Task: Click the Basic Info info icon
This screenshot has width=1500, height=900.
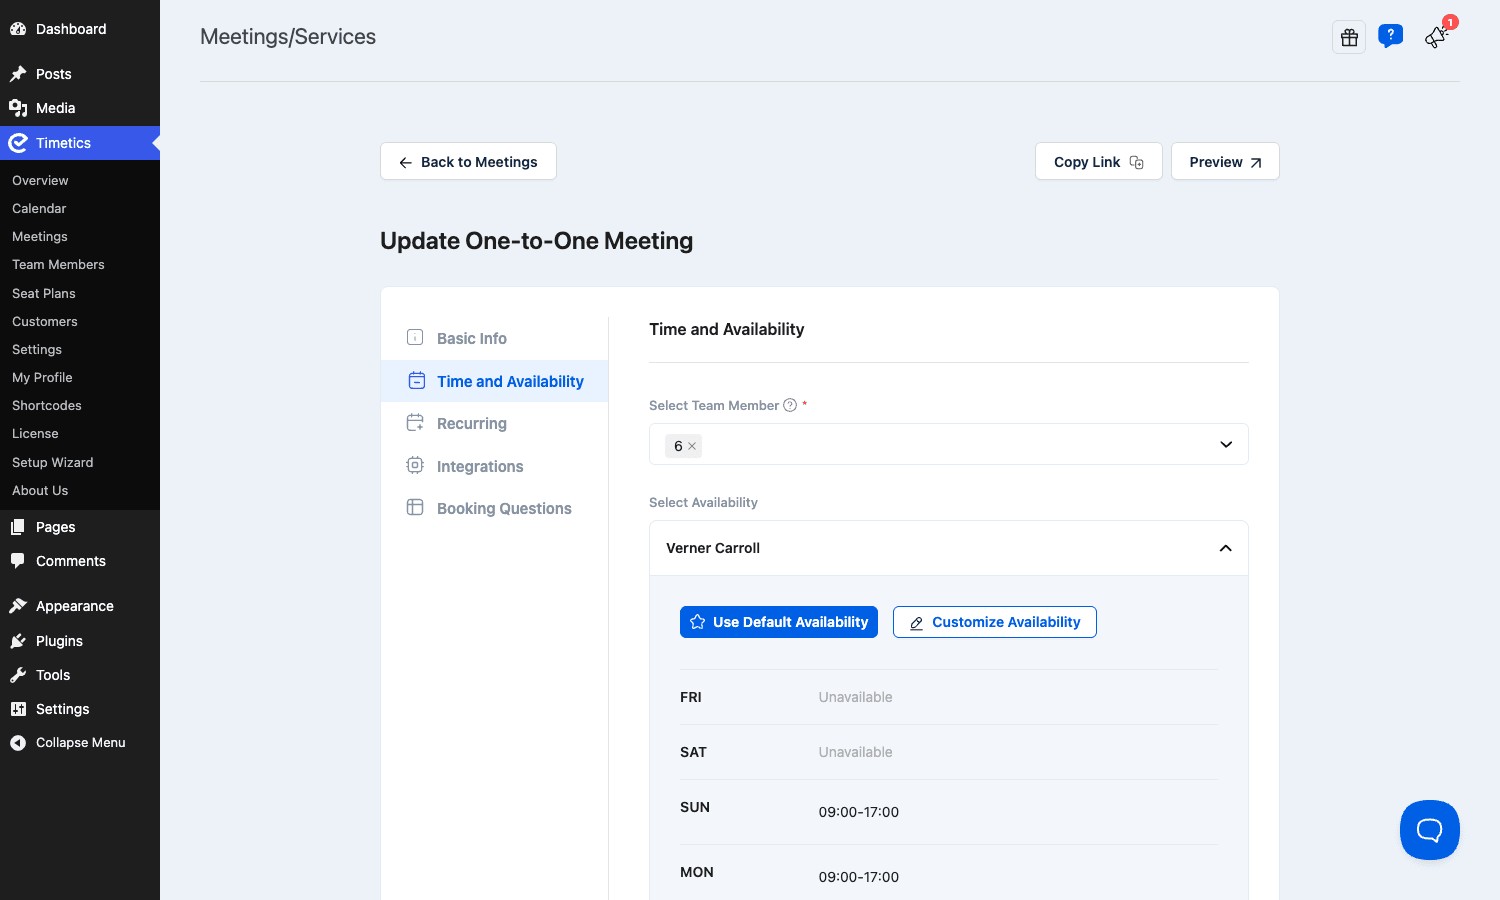Action: [415, 338]
